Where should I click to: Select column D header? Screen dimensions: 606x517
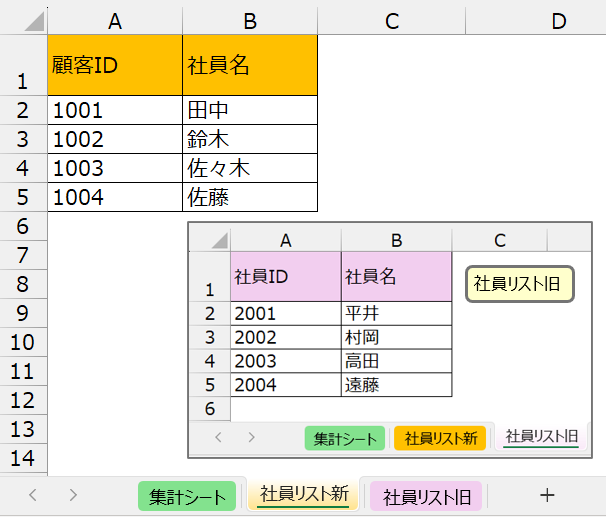[557, 19]
